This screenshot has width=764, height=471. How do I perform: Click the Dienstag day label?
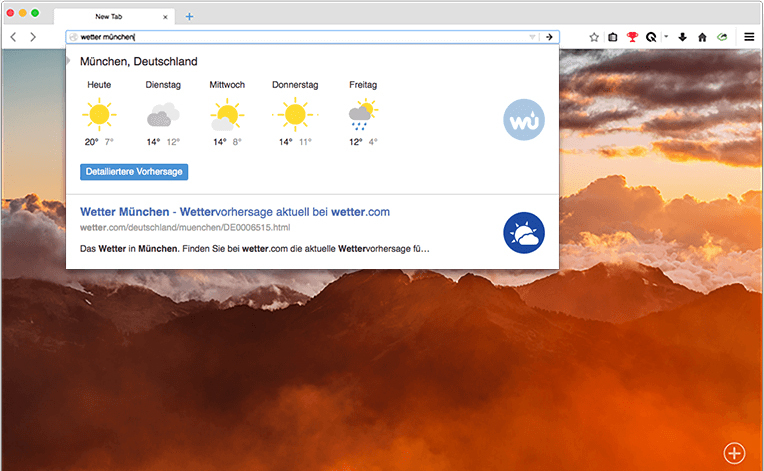point(163,85)
